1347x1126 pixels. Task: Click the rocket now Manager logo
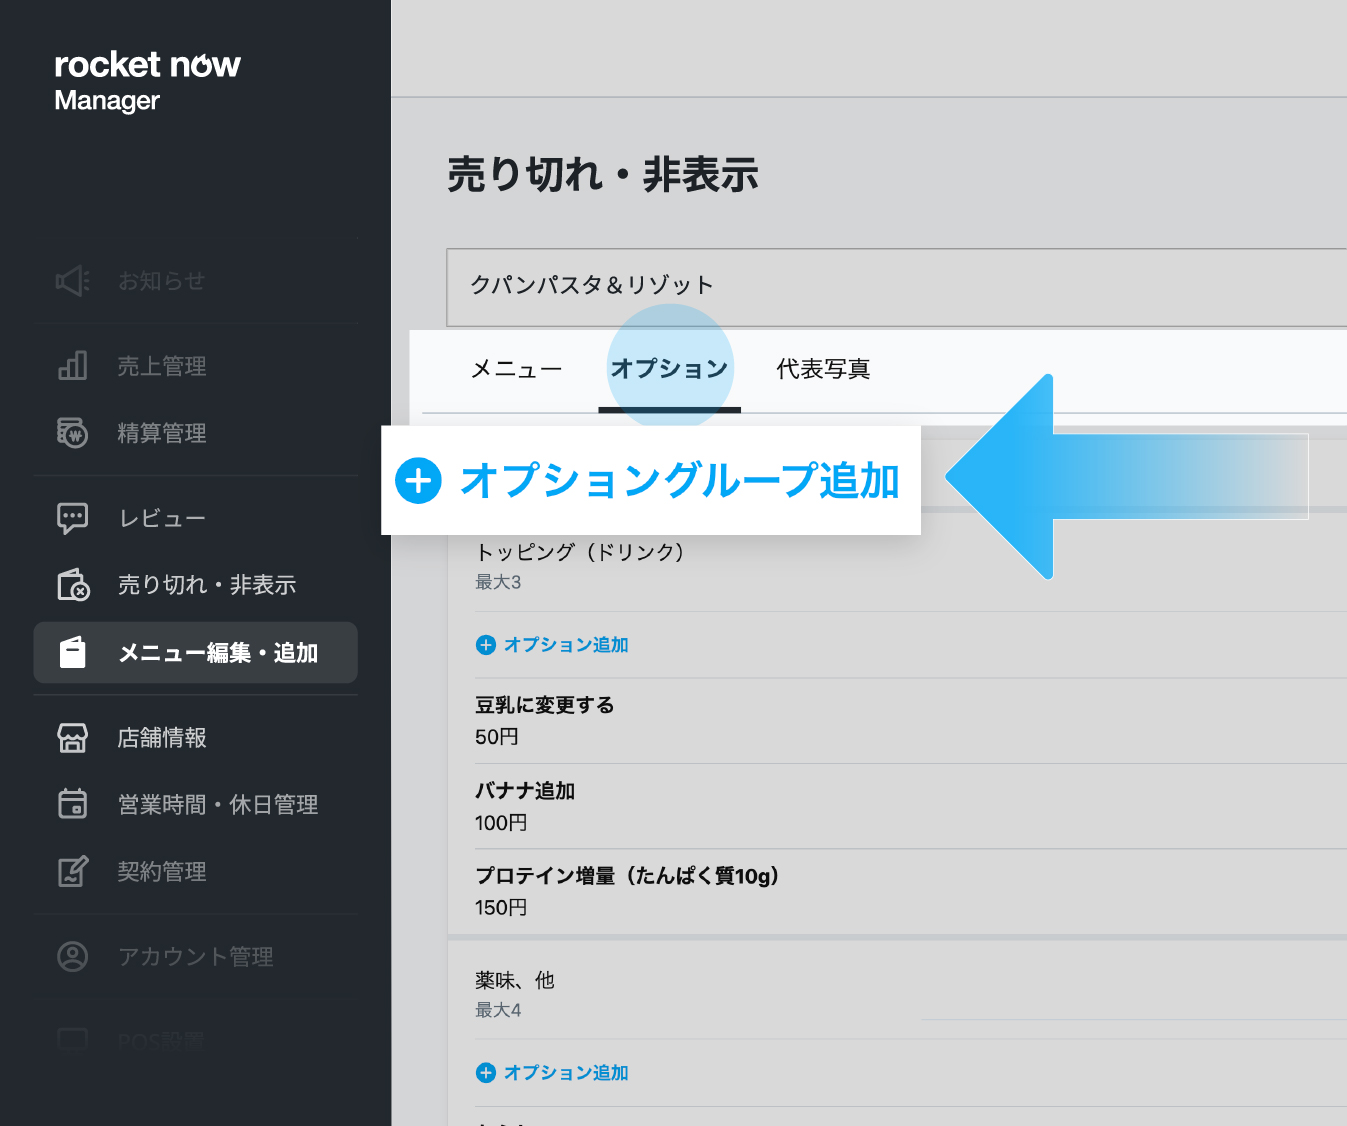point(147,81)
